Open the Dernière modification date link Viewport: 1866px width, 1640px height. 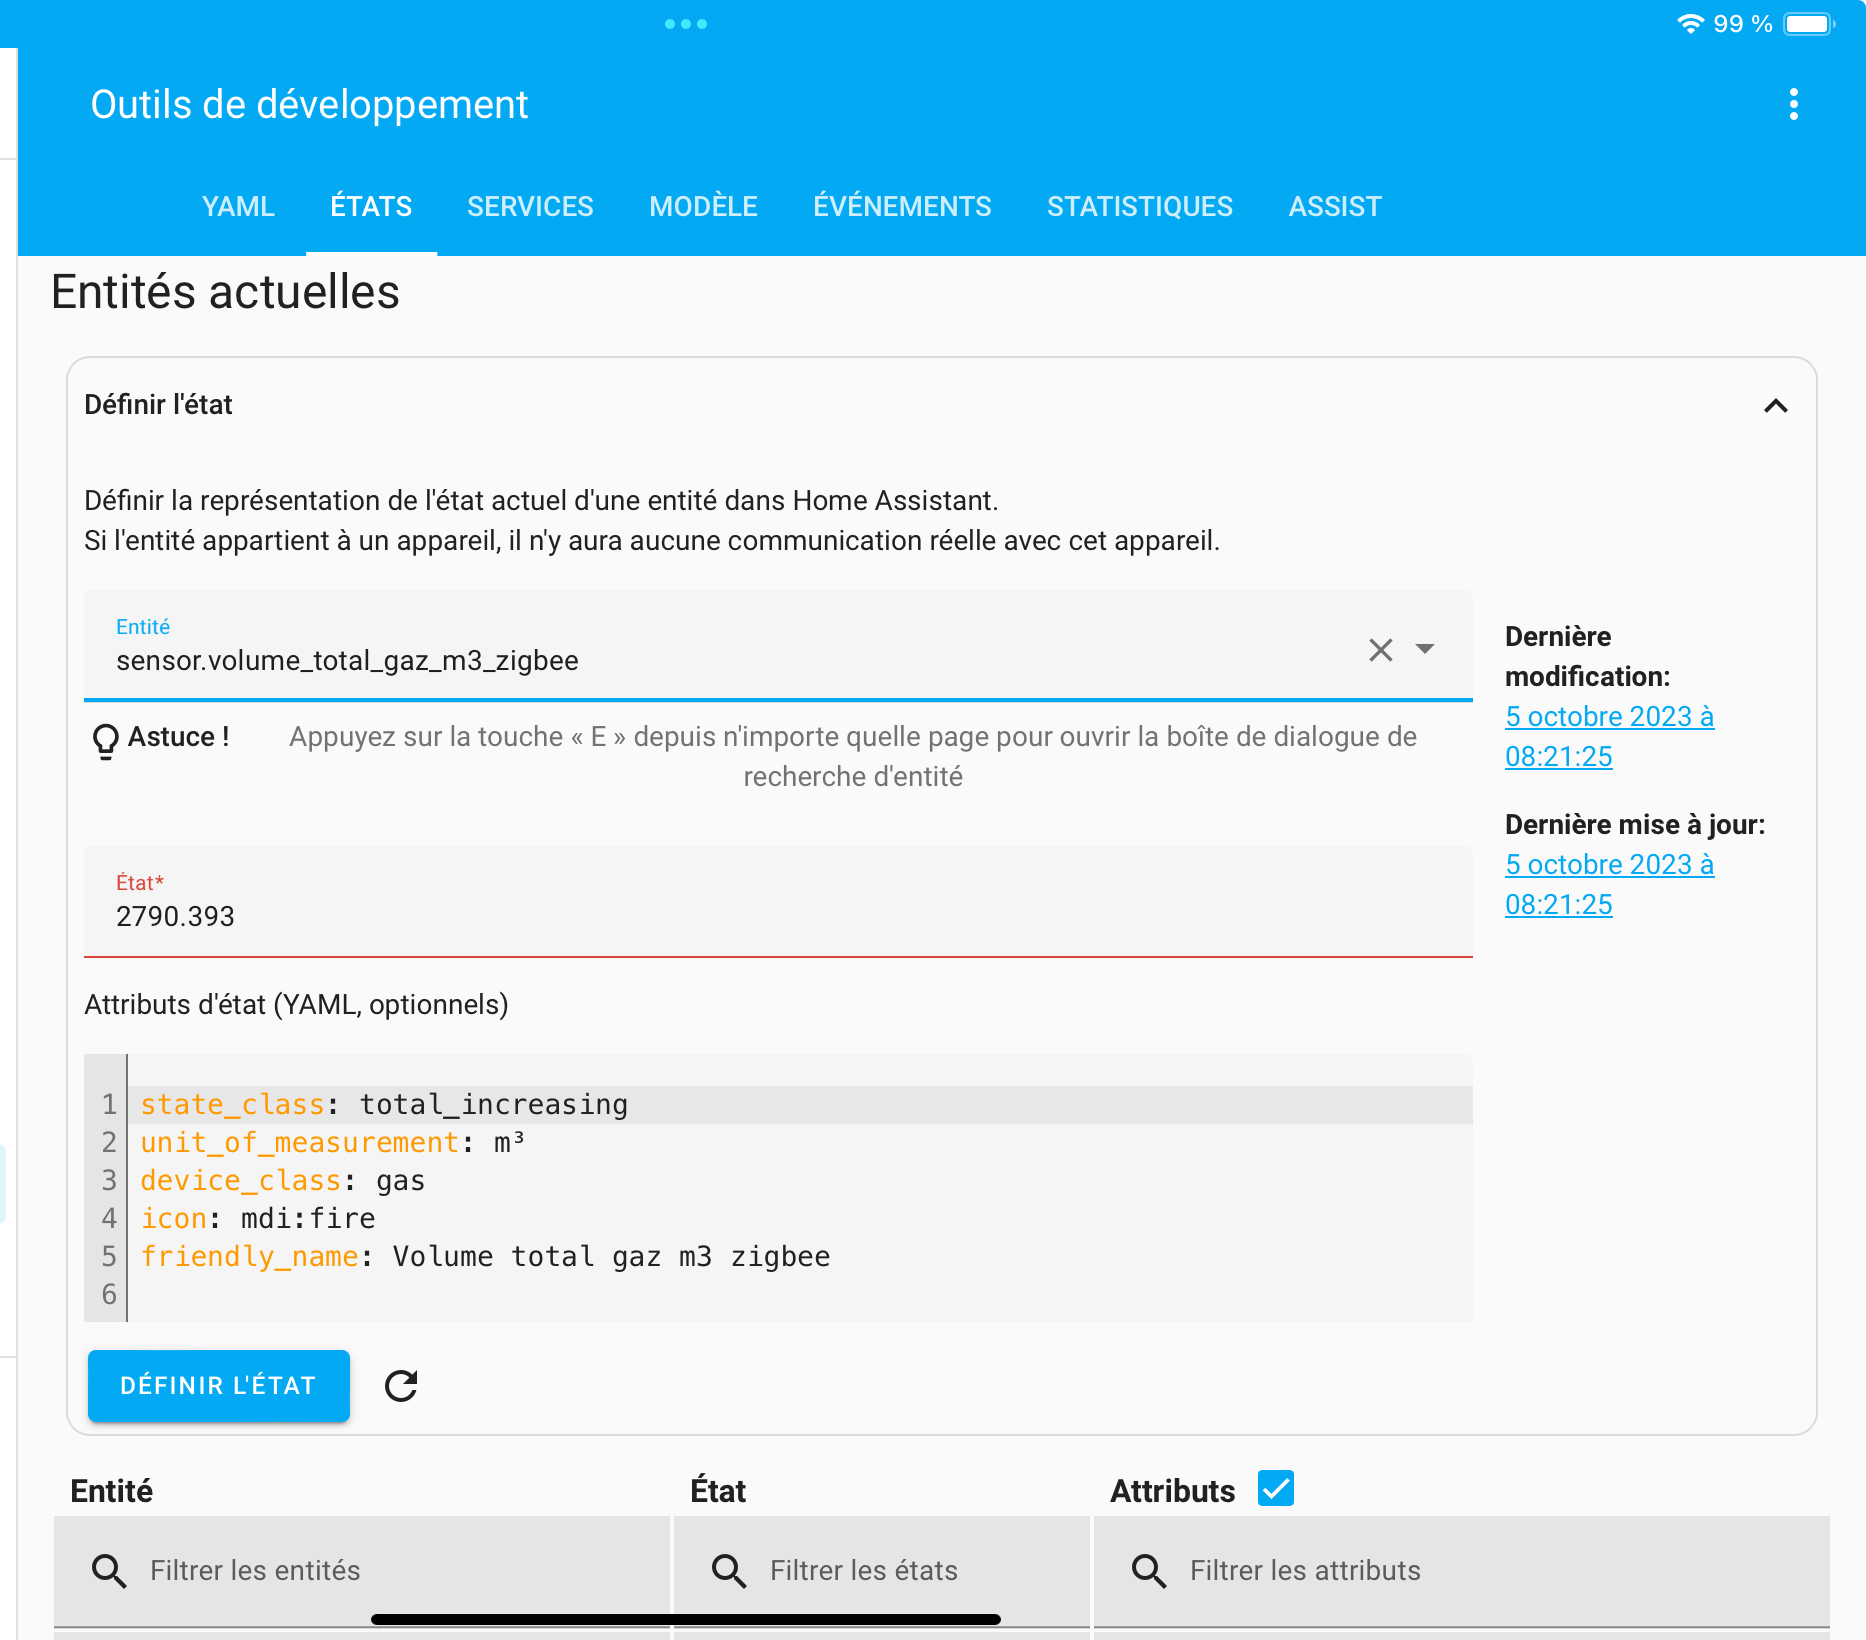click(x=1608, y=737)
